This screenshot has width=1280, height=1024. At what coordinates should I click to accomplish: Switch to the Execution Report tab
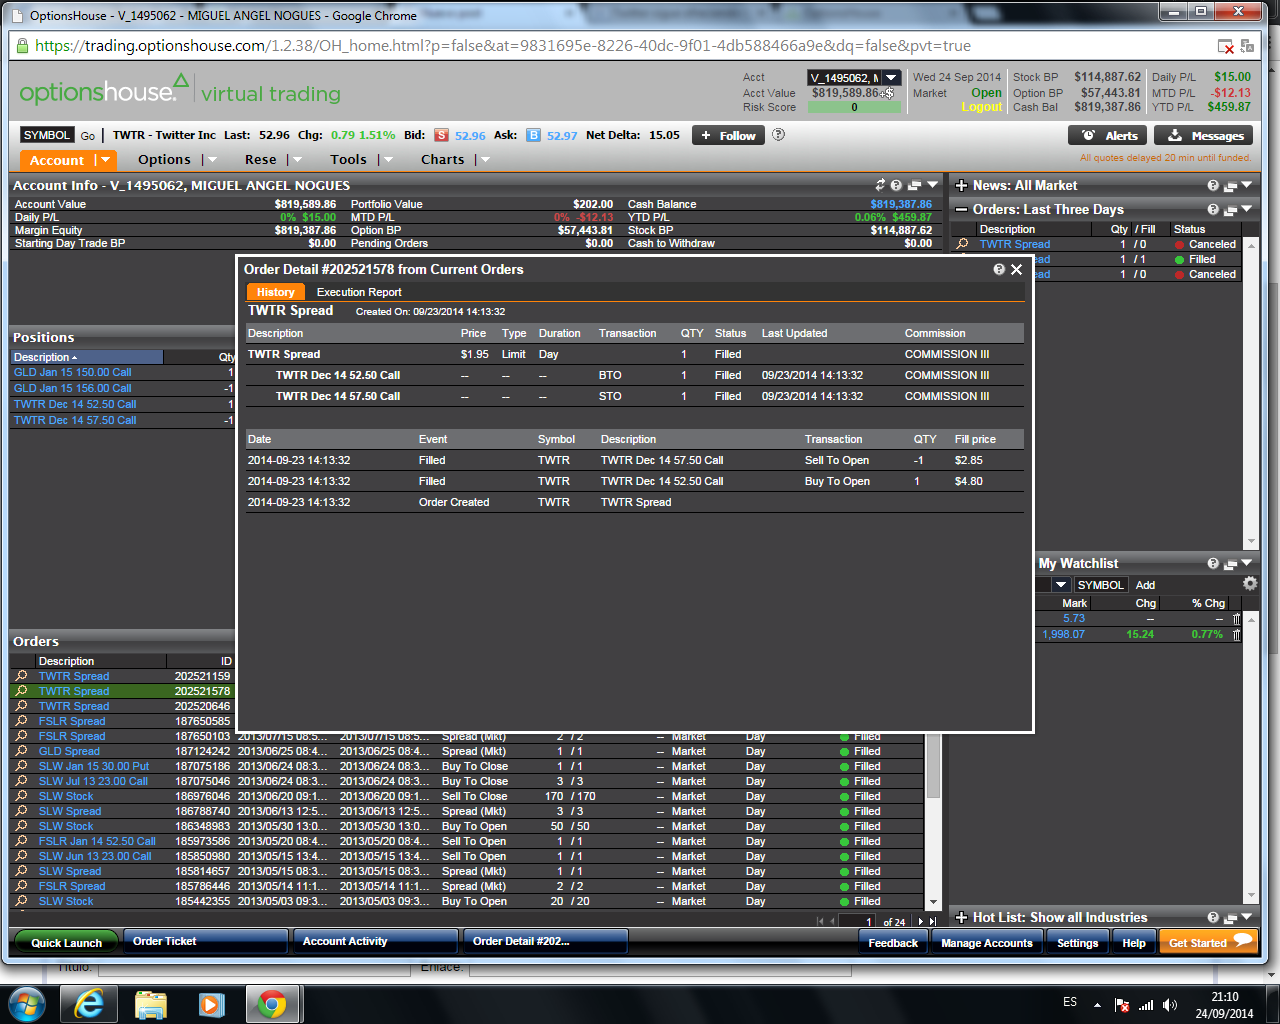(x=359, y=292)
